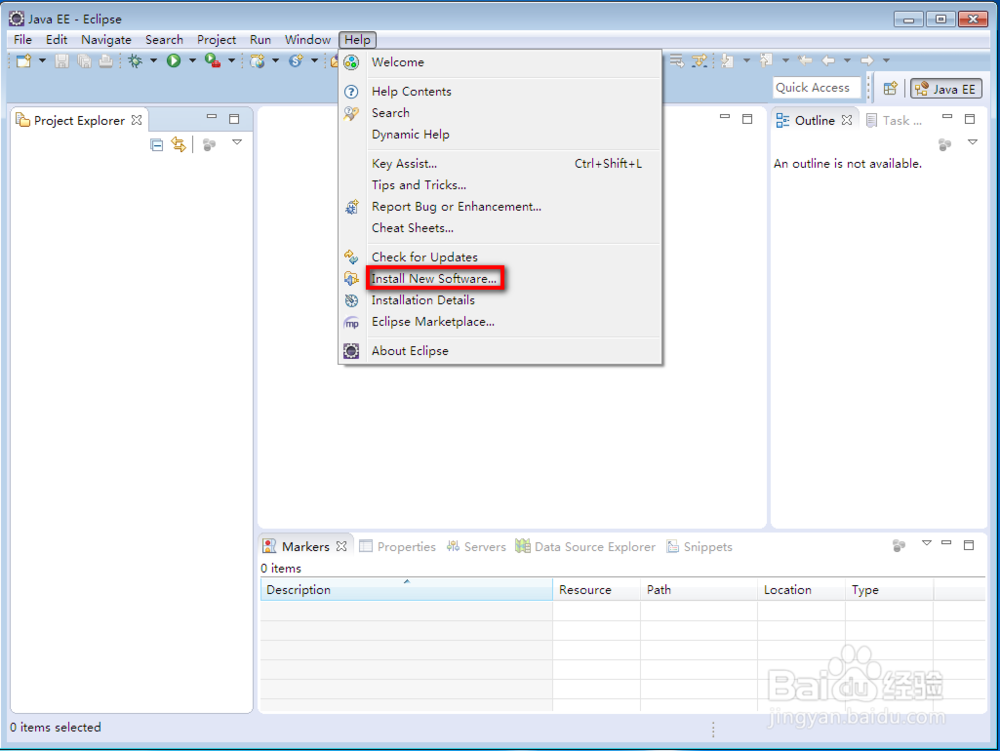
Task: Click the Open Perspective icon
Action: (890, 89)
